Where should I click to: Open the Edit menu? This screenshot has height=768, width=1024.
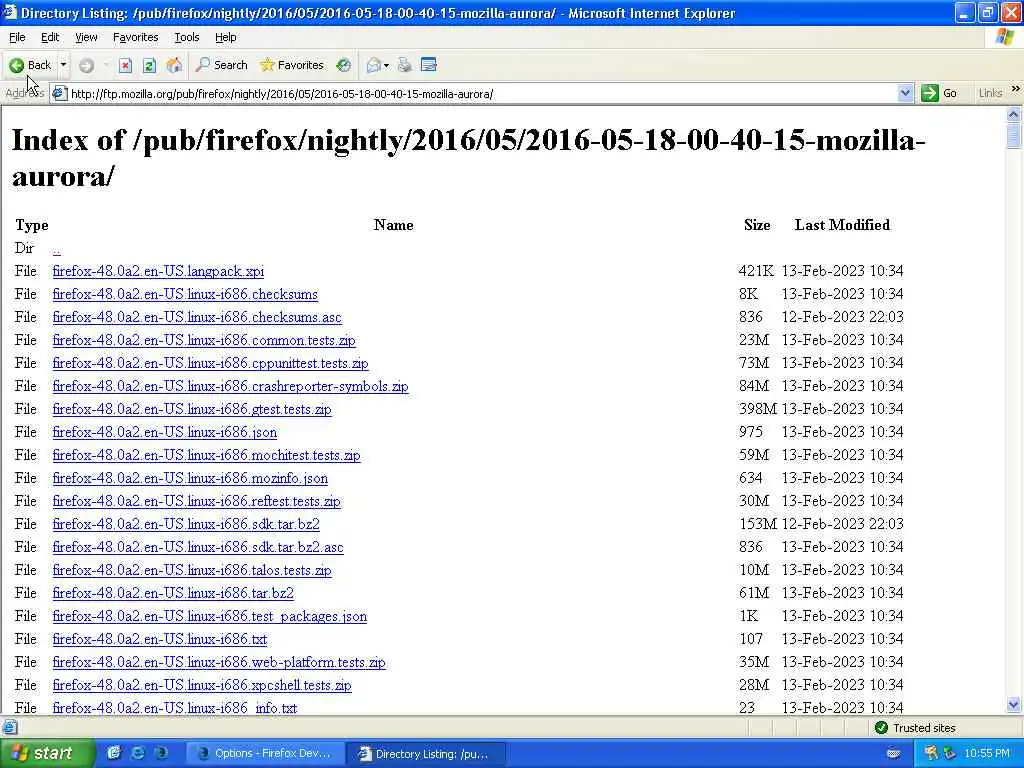(50, 37)
